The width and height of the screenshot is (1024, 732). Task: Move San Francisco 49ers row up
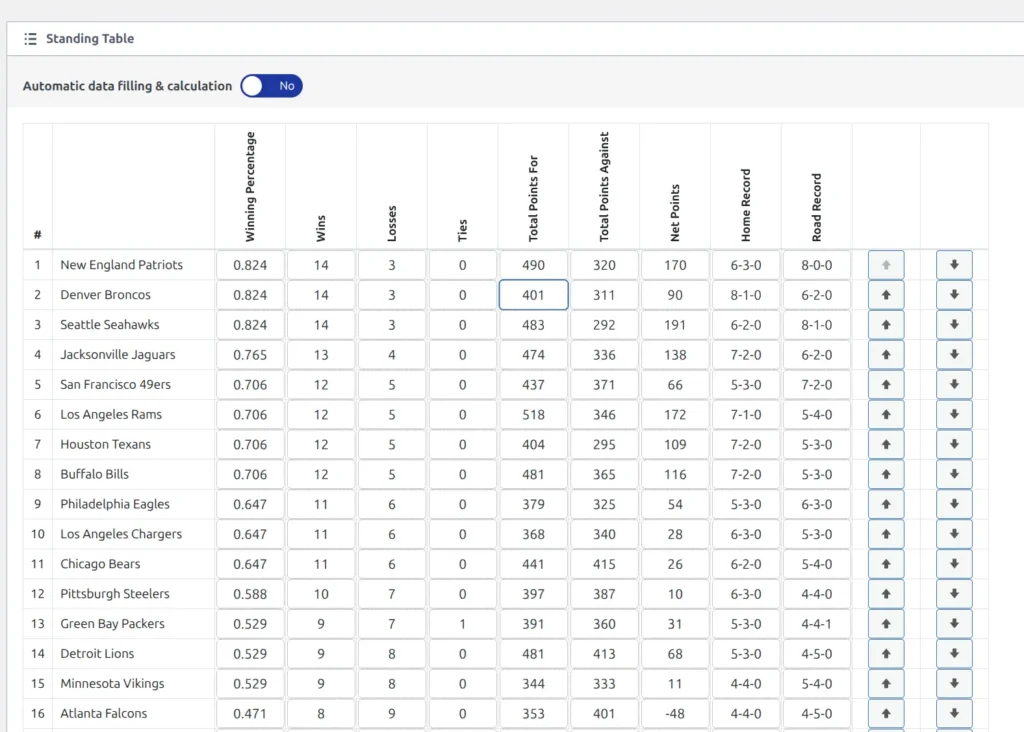[886, 385]
